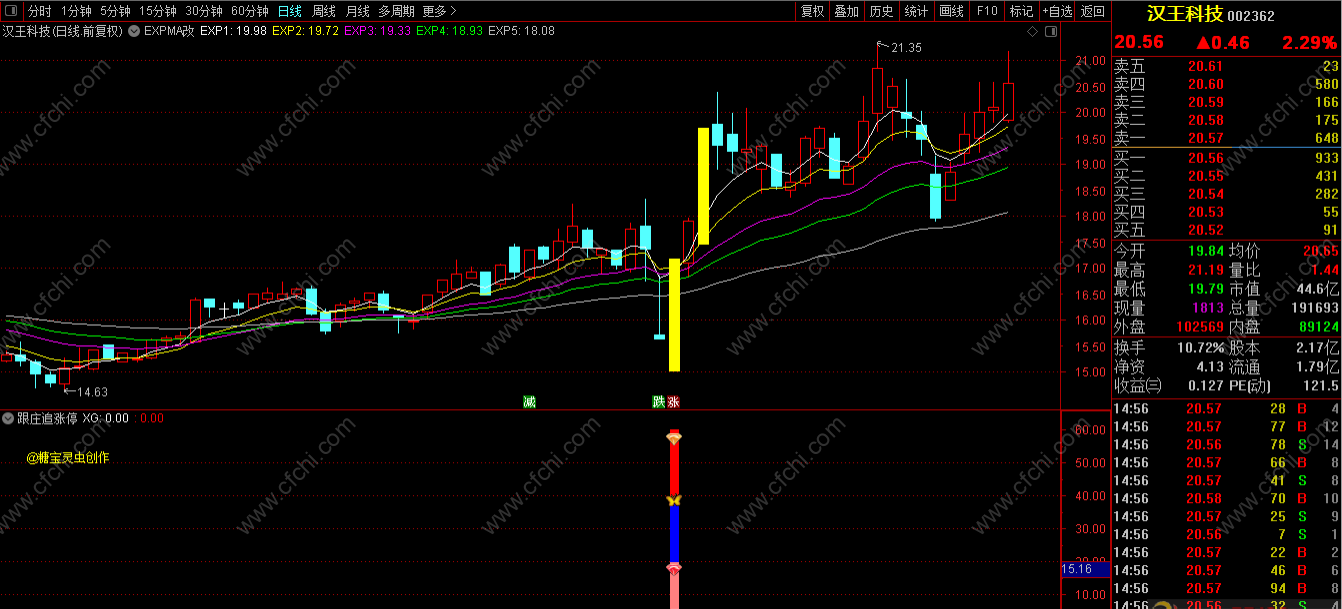The image size is (1342, 609).
Task: Activate the 画线 drawing tool button
Action: pyautogui.click(x=951, y=11)
